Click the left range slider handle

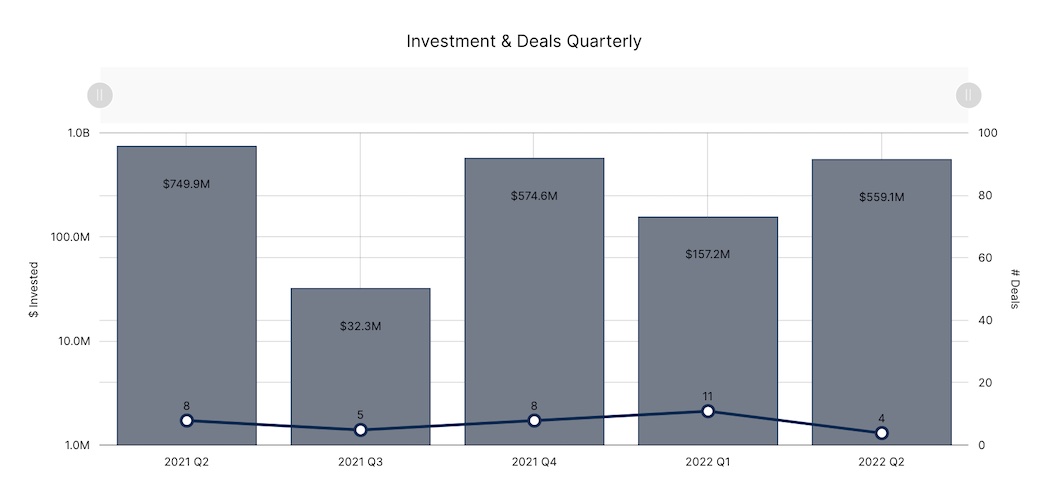(100, 95)
